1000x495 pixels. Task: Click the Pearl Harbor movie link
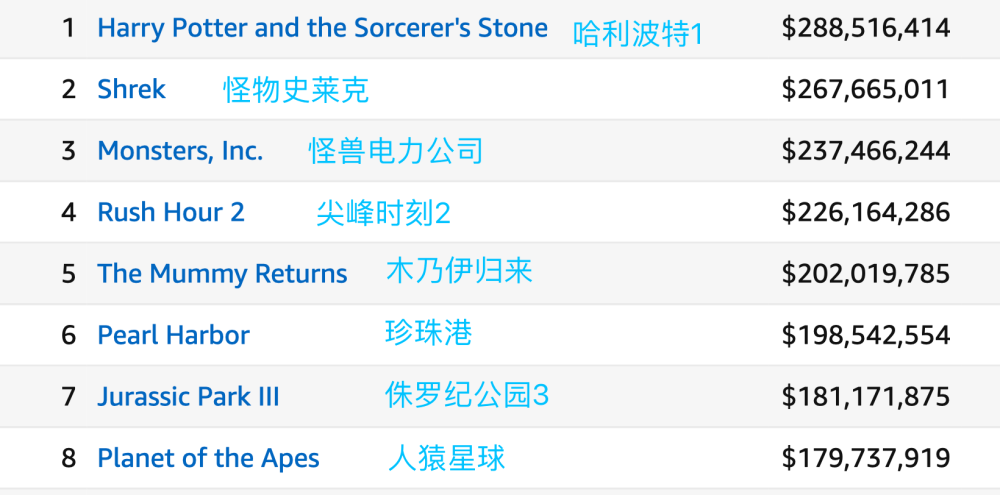point(173,335)
